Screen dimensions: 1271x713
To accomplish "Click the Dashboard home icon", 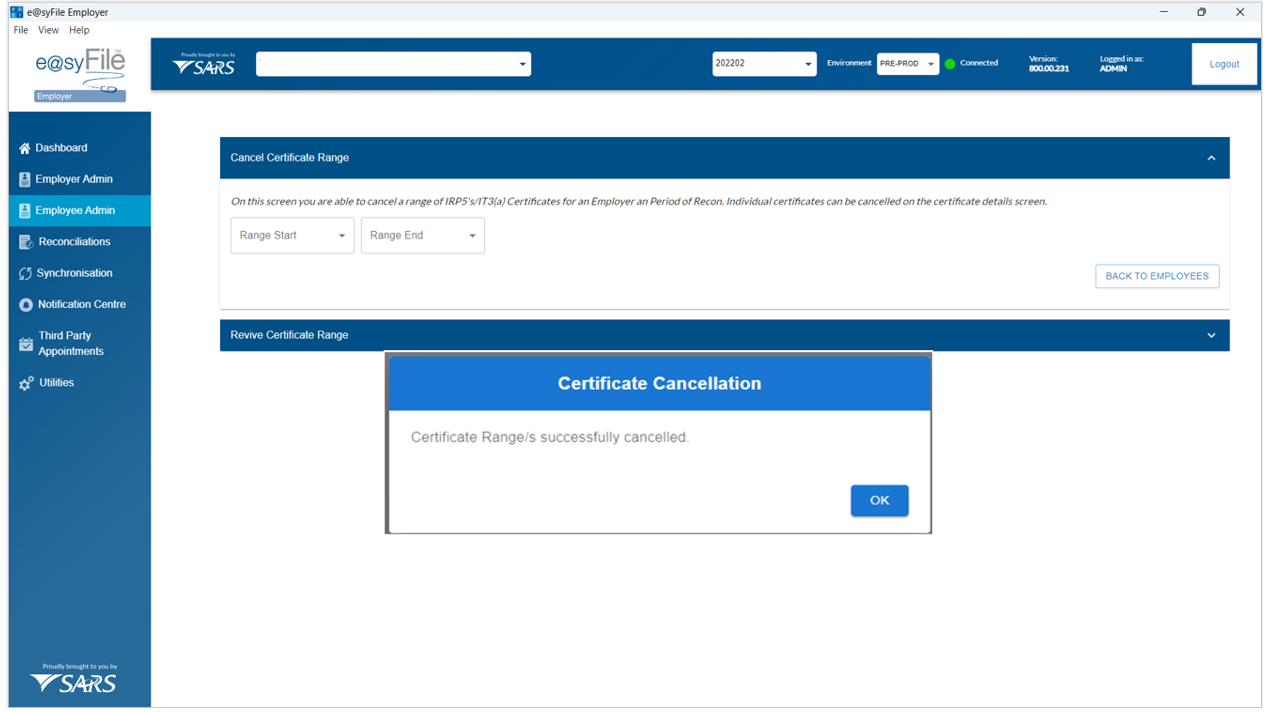I will (x=25, y=148).
